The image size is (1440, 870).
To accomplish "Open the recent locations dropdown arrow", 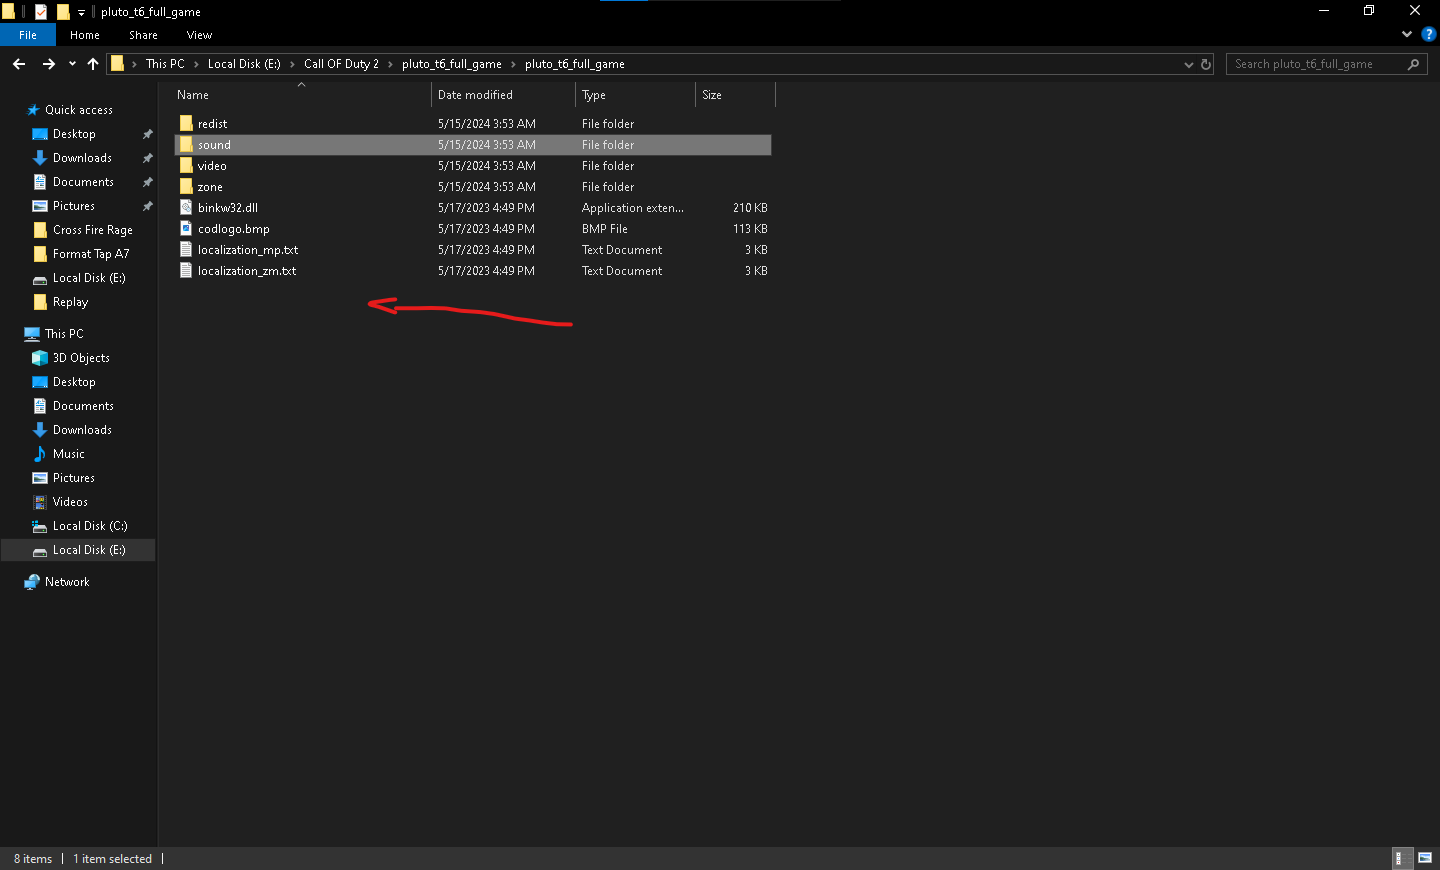I will (72, 64).
